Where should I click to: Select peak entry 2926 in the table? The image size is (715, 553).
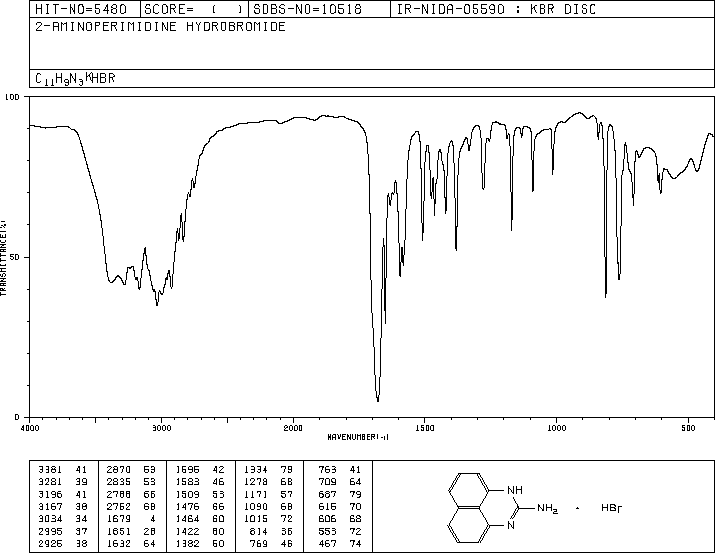click(63, 543)
